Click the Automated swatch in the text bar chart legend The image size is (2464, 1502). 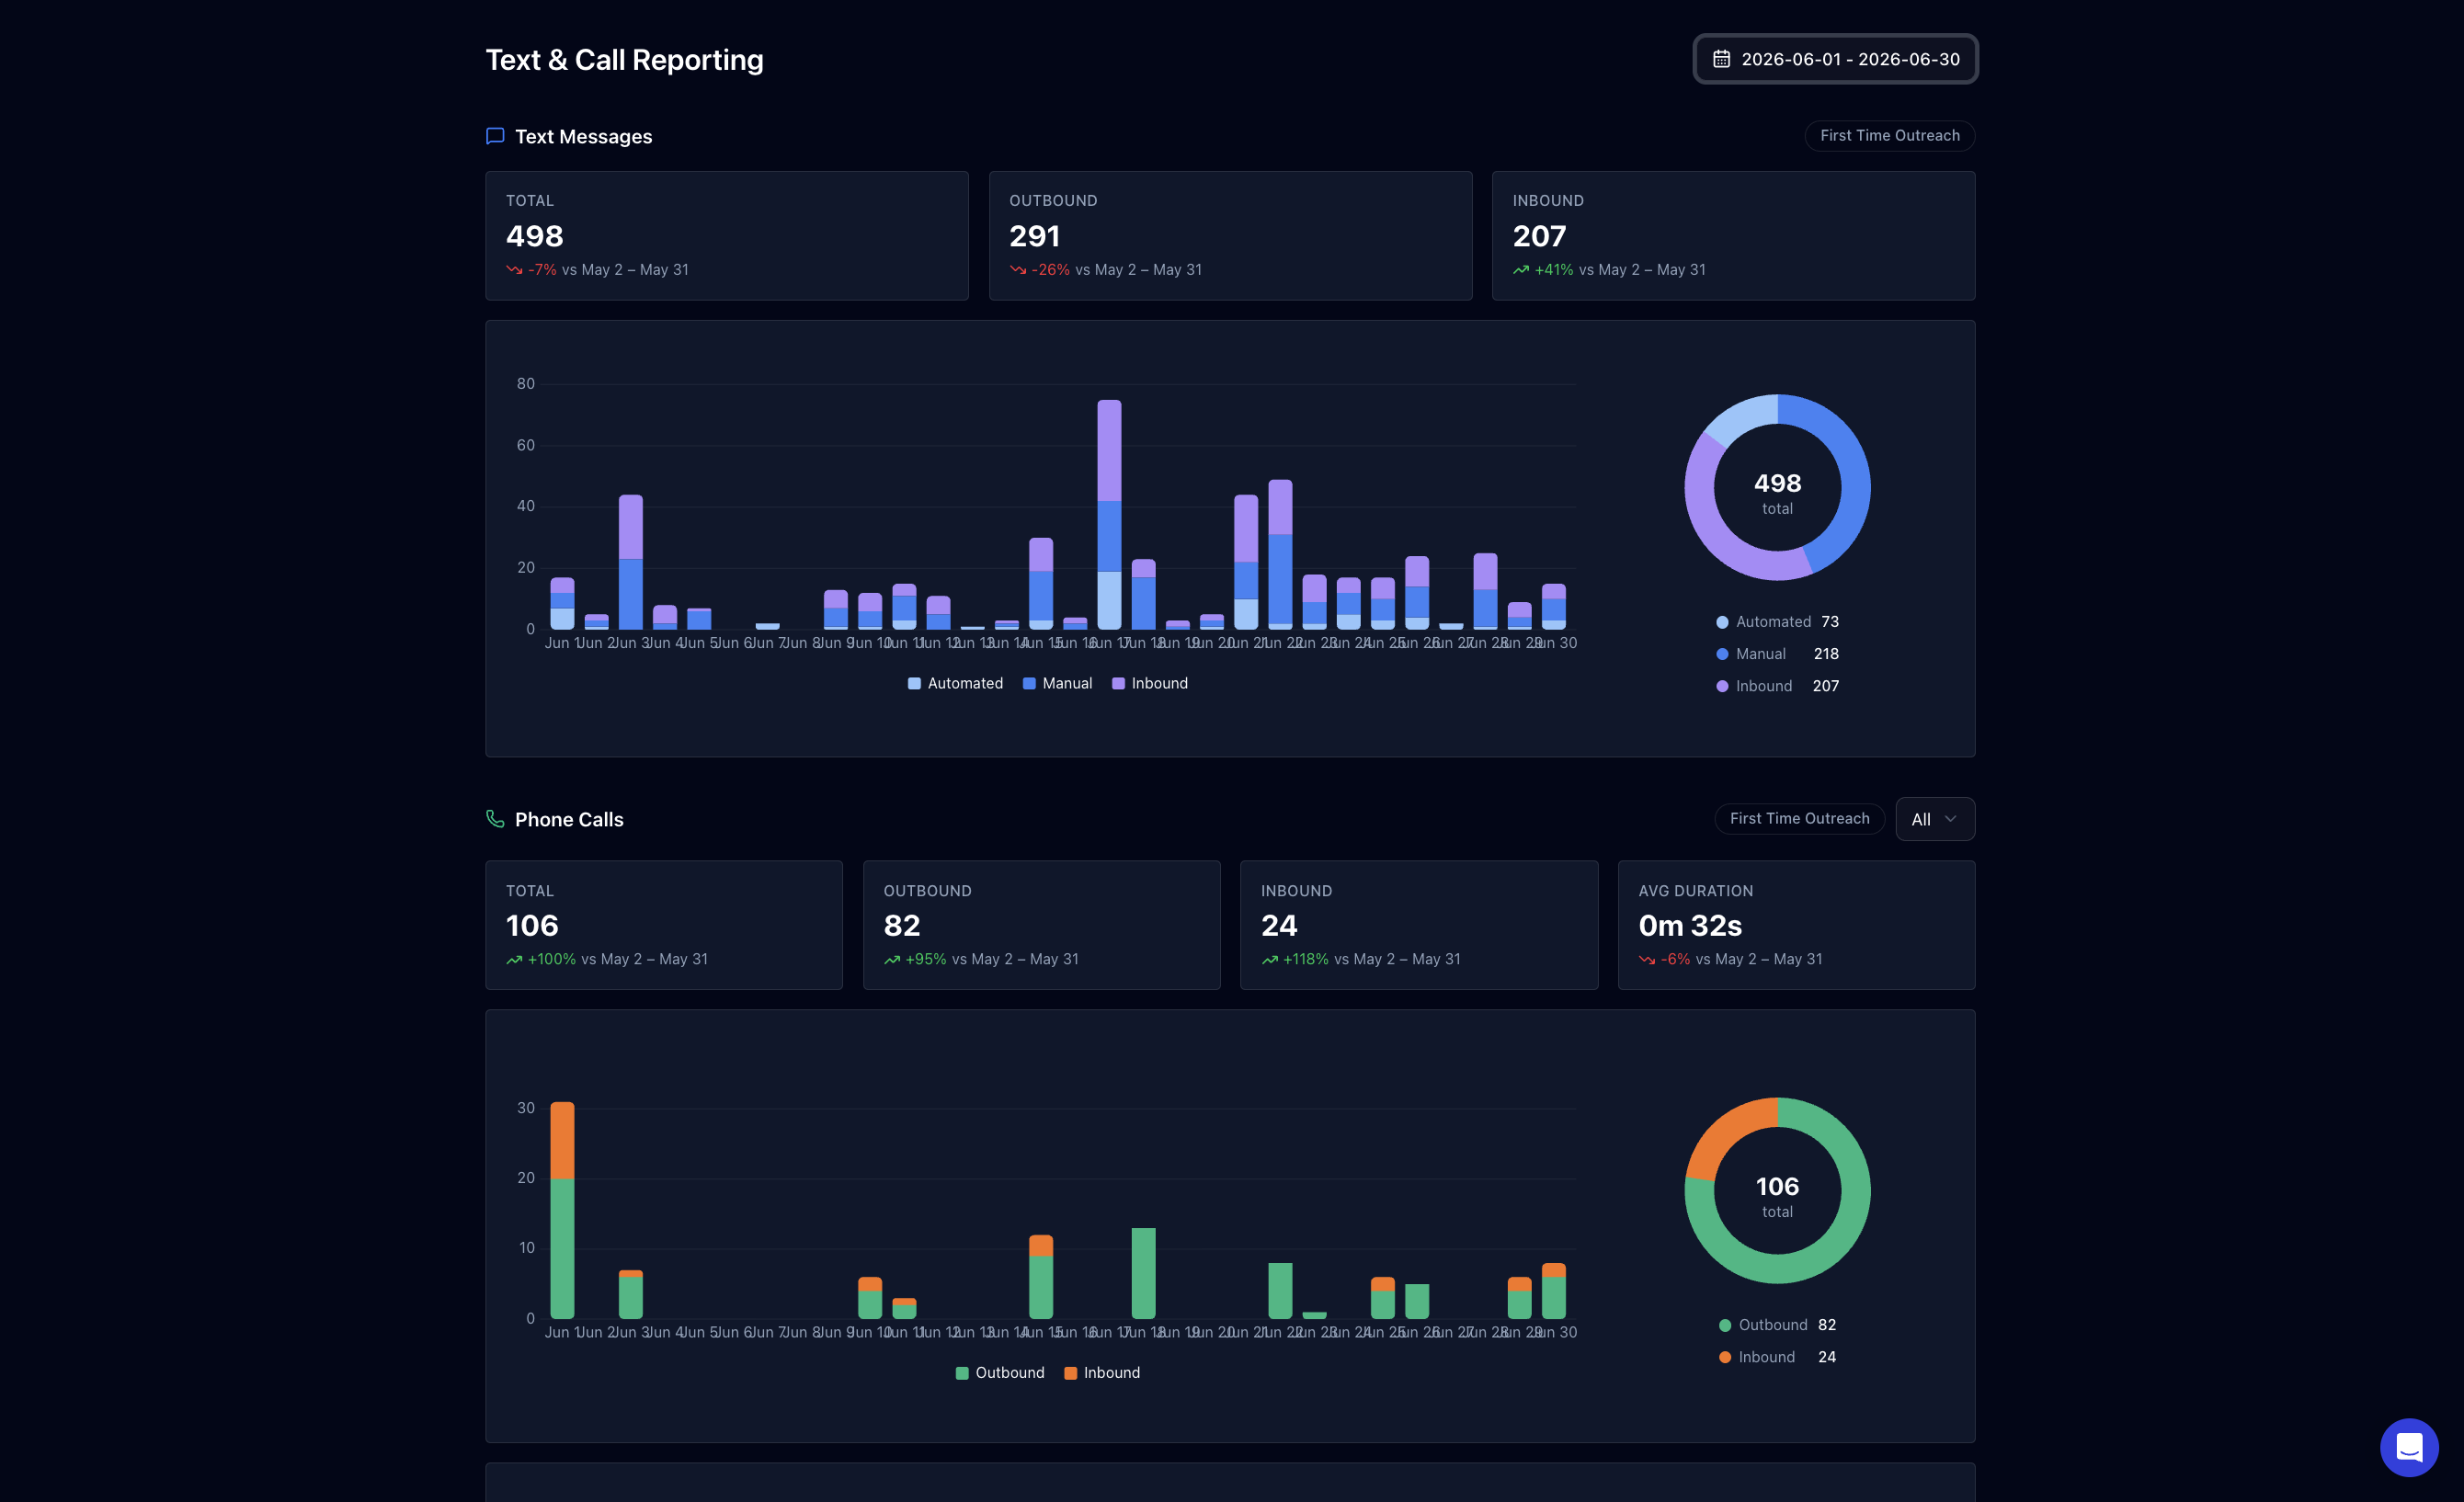[x=914, y=684]
